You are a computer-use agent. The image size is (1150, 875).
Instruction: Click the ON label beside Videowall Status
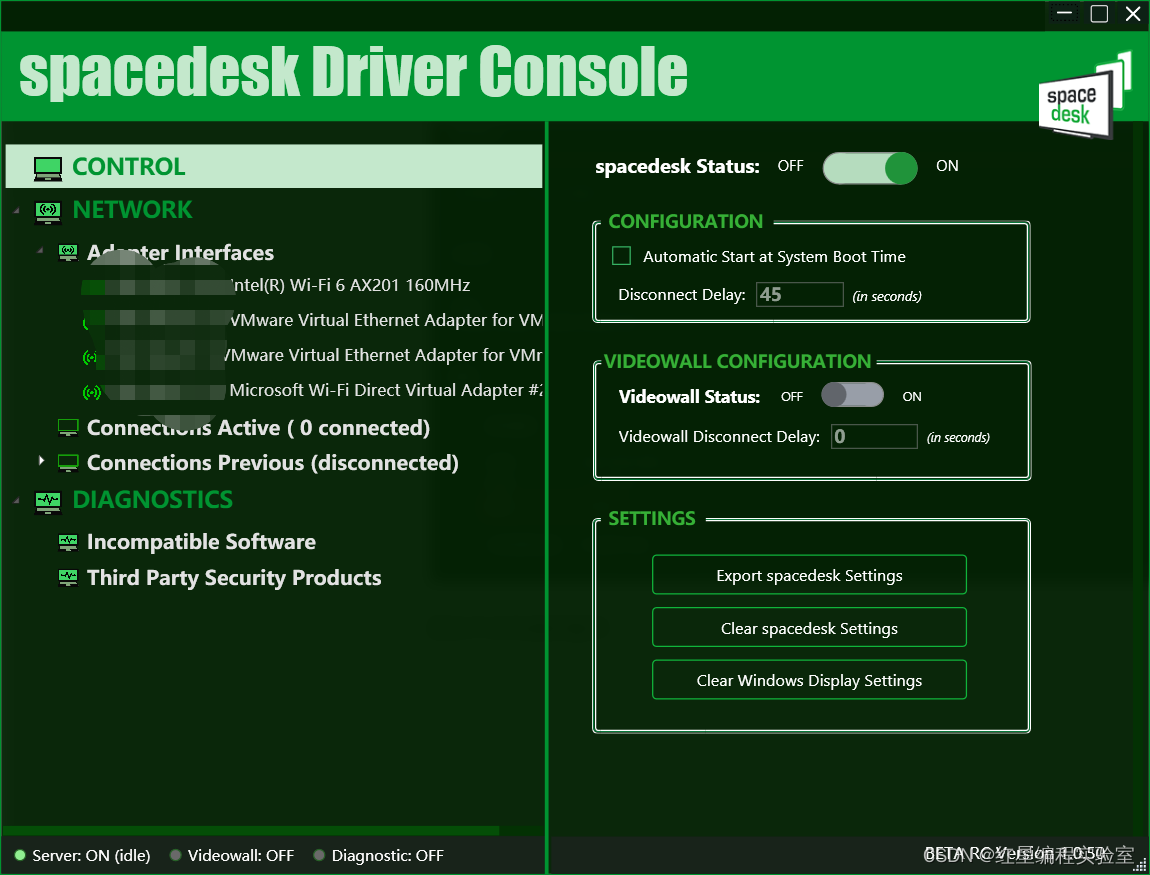point(912,397)
